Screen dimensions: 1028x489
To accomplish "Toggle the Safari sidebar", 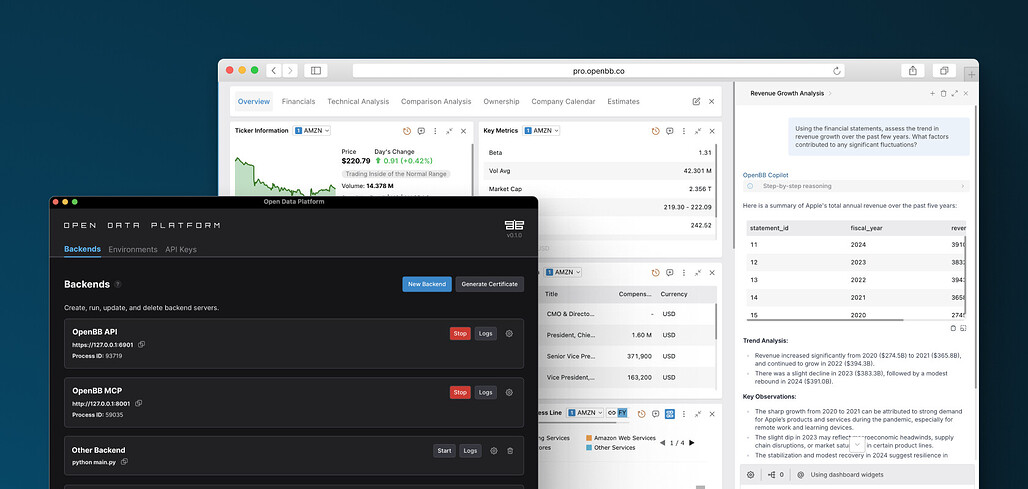I will (x=316, y=71).
